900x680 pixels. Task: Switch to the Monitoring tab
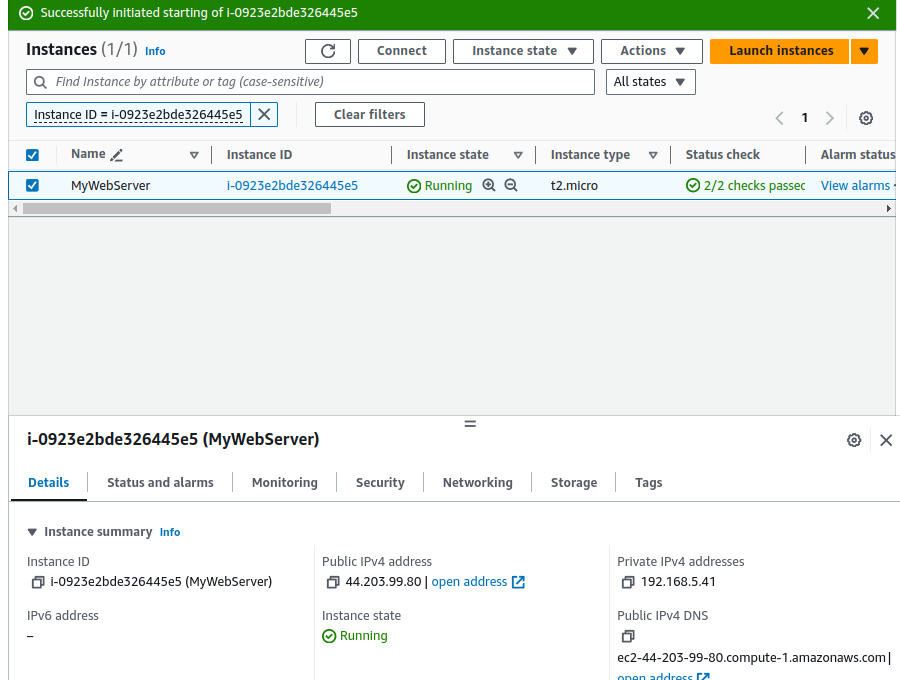click(x=284, y=482)
